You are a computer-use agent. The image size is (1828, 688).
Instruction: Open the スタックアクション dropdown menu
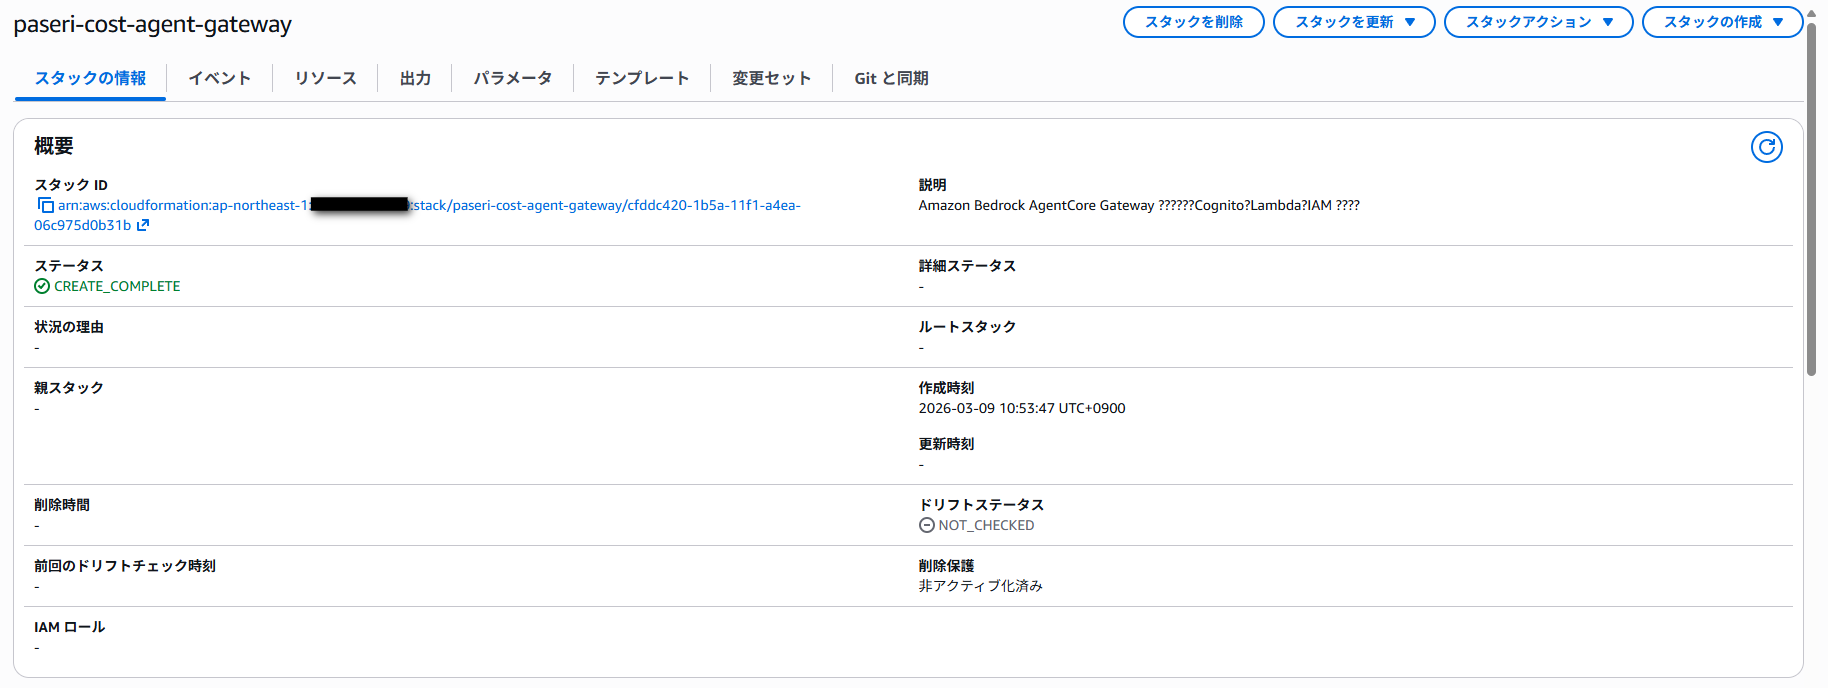pyautogui.click(x=1537, y=22)
